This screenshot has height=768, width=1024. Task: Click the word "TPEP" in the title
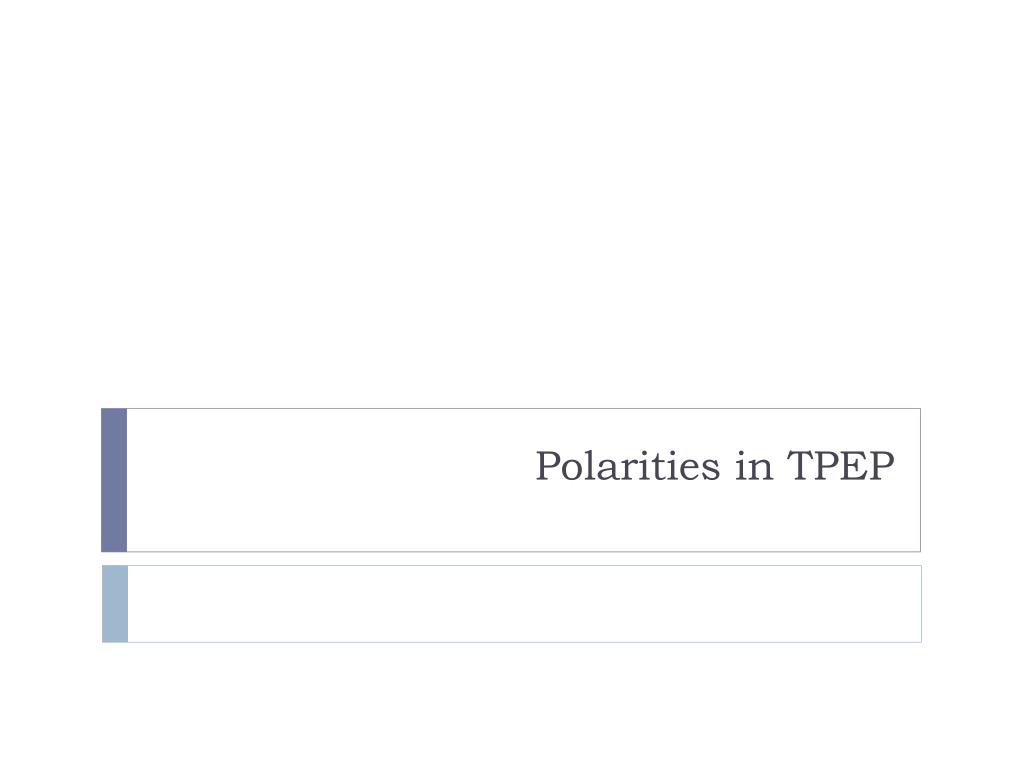point(840,466)
